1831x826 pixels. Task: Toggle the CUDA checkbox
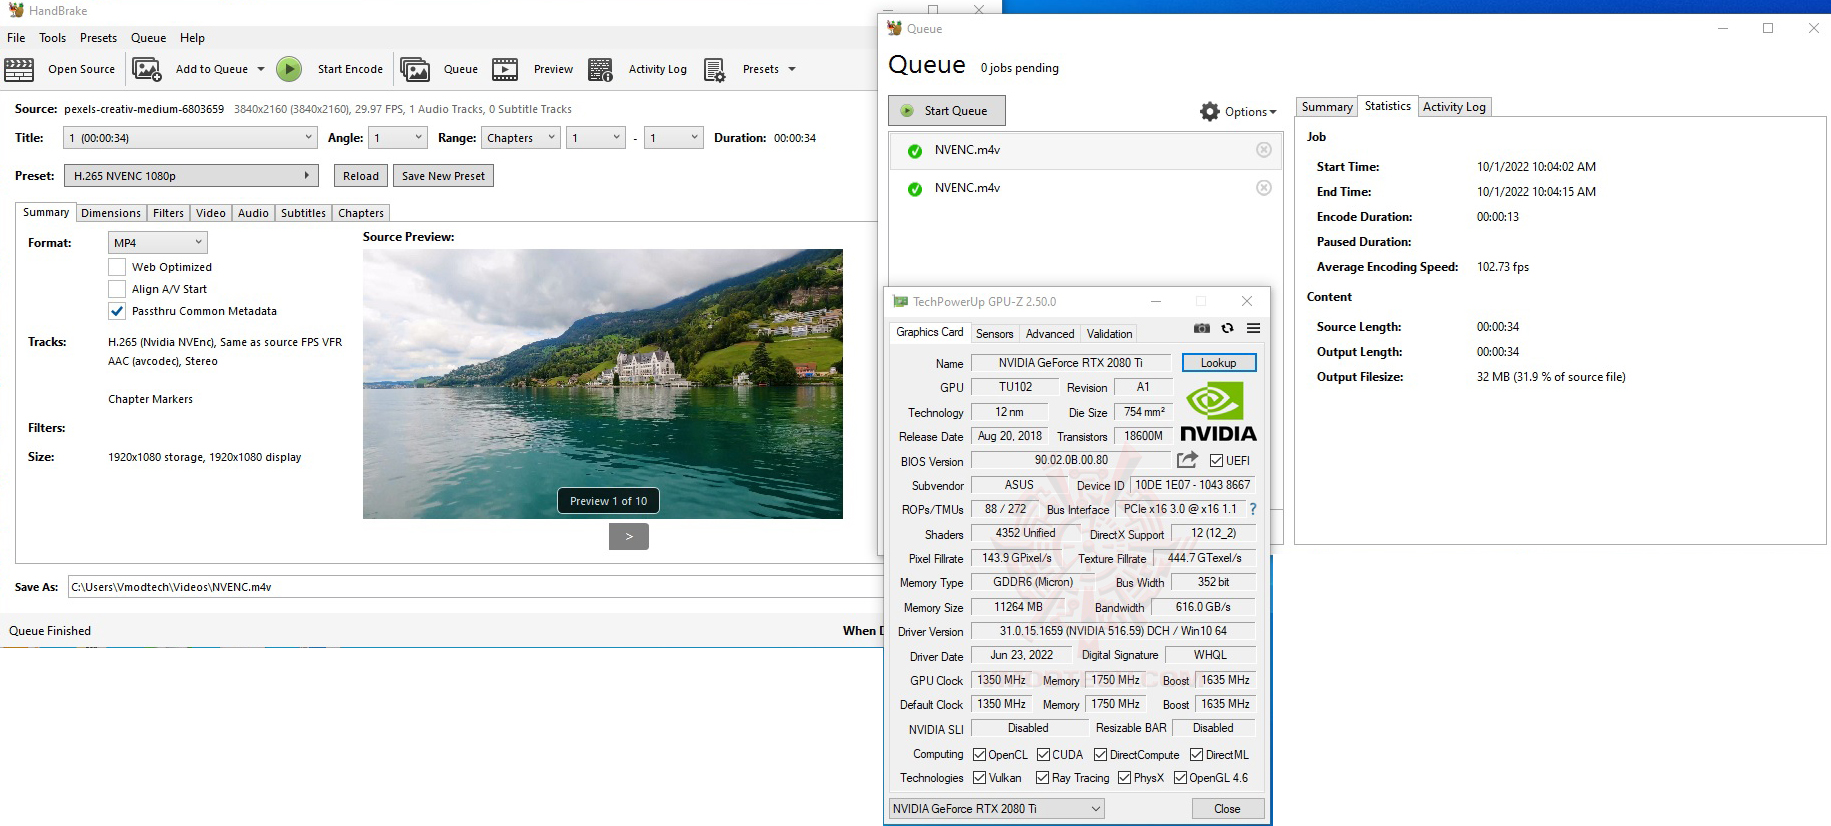pos(1044,755)
